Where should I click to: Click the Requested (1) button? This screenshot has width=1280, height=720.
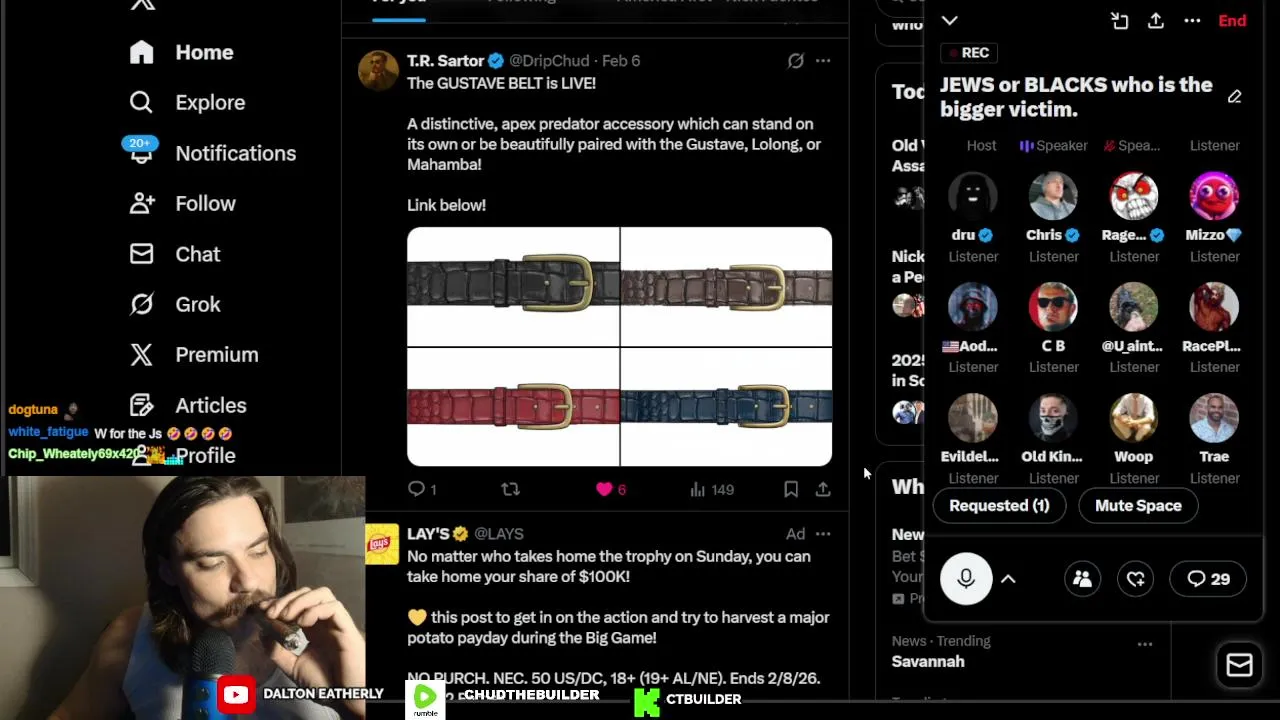click(999, 506)
